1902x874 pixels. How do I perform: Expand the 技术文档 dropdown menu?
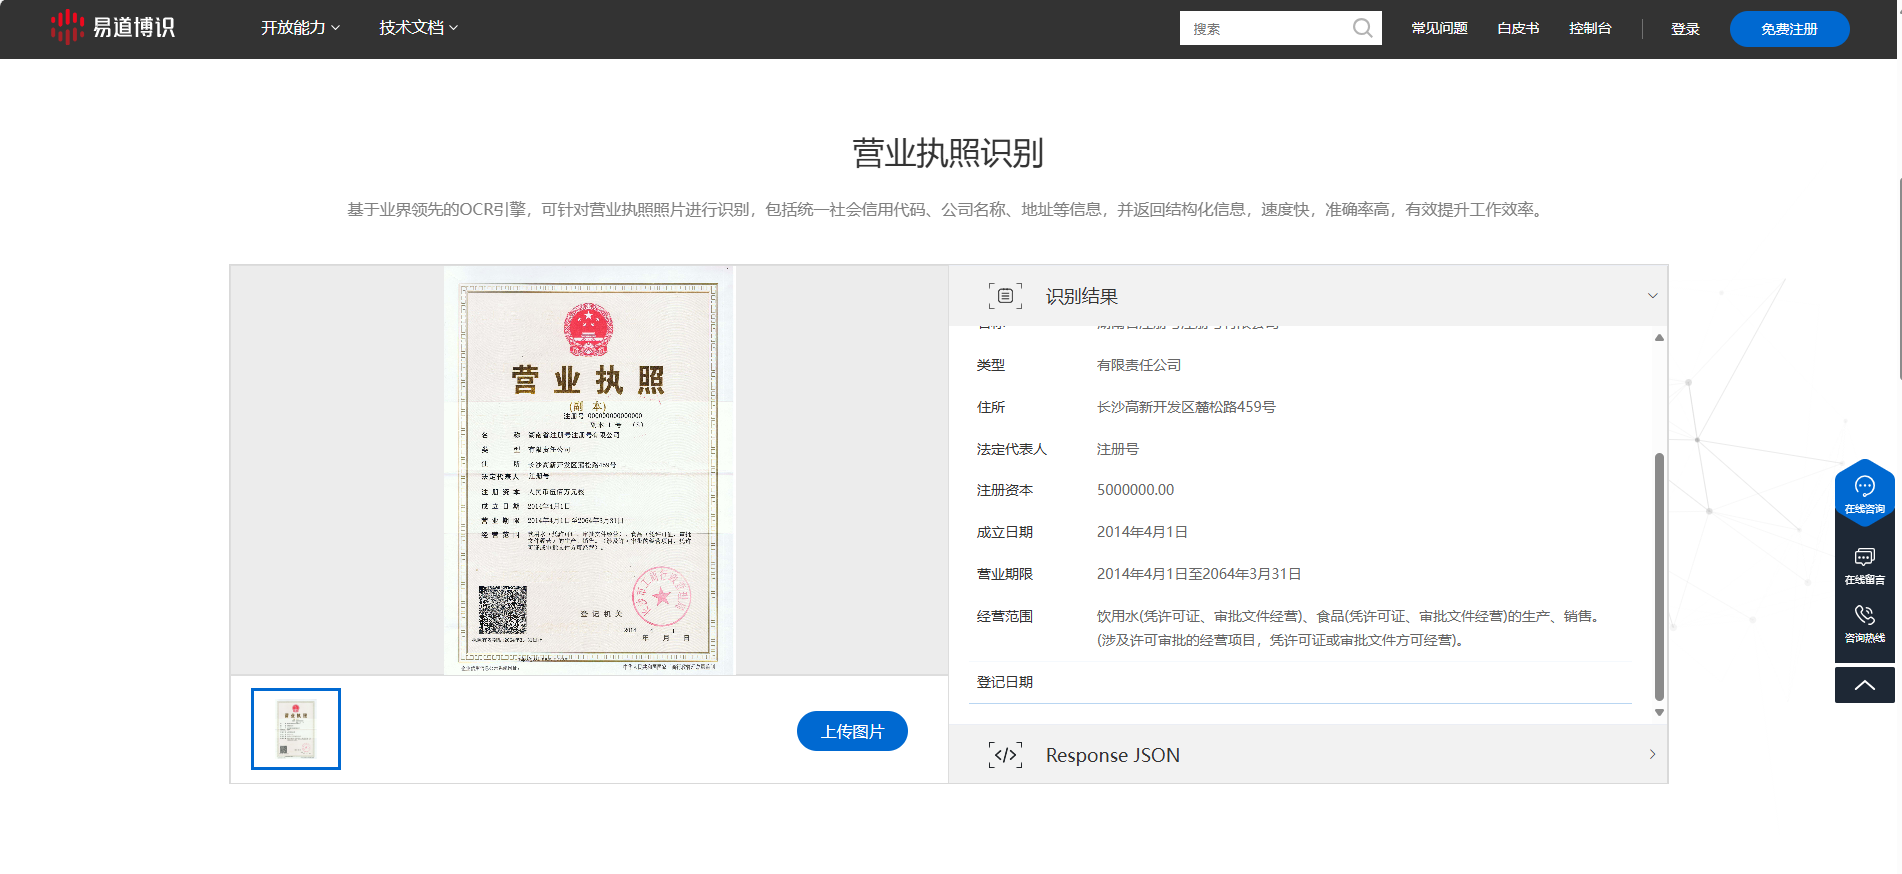[x=418, y=28]
